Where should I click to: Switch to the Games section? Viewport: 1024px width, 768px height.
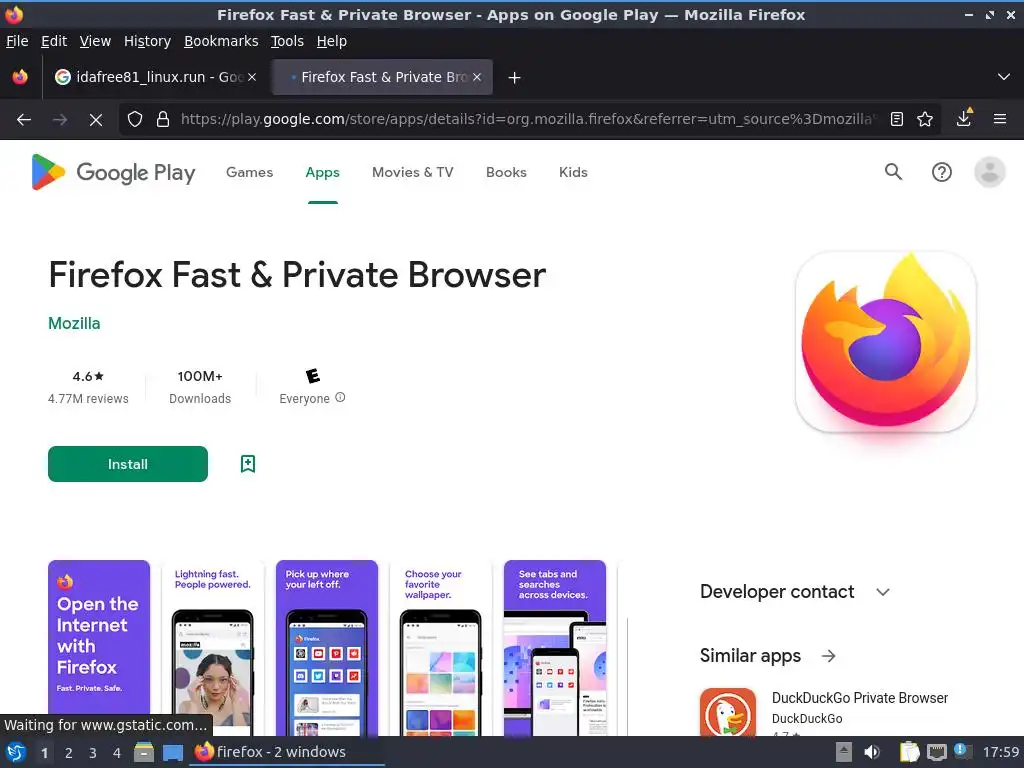tap(249, 172)
